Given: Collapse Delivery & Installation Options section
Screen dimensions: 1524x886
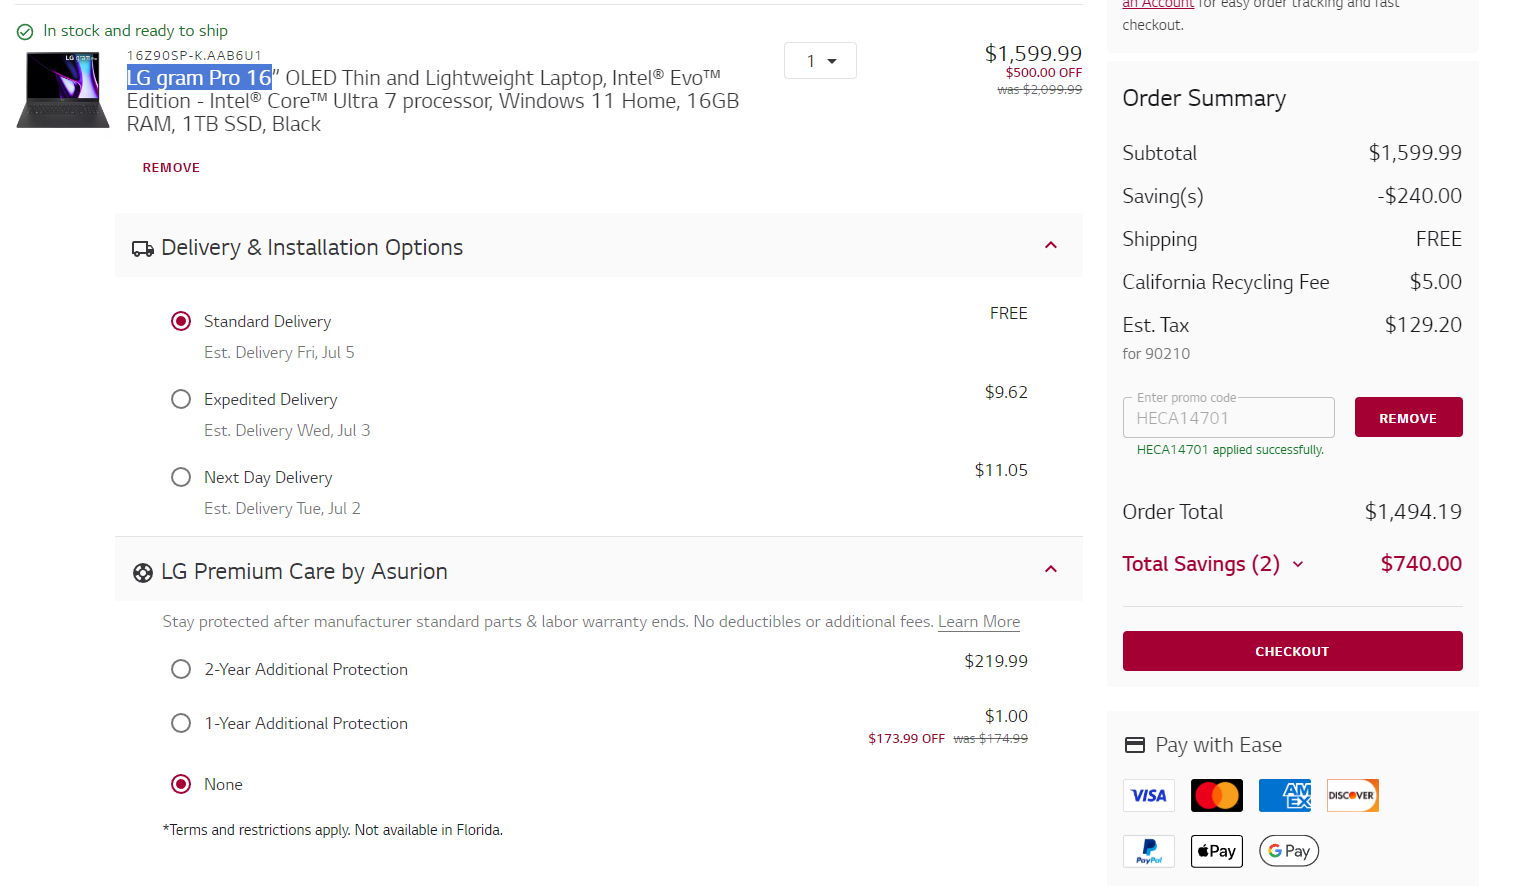Looking at the screenshot, I should click(1051, 246).
